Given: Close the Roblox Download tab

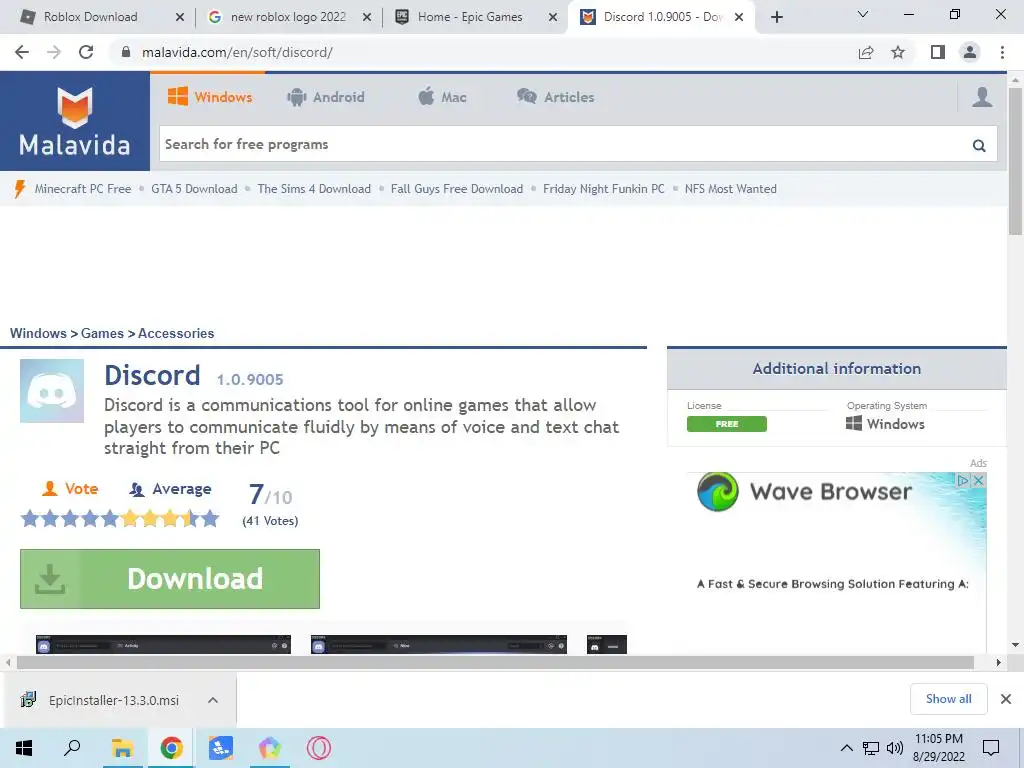Looking at the screenshot, I should [180, 18].
